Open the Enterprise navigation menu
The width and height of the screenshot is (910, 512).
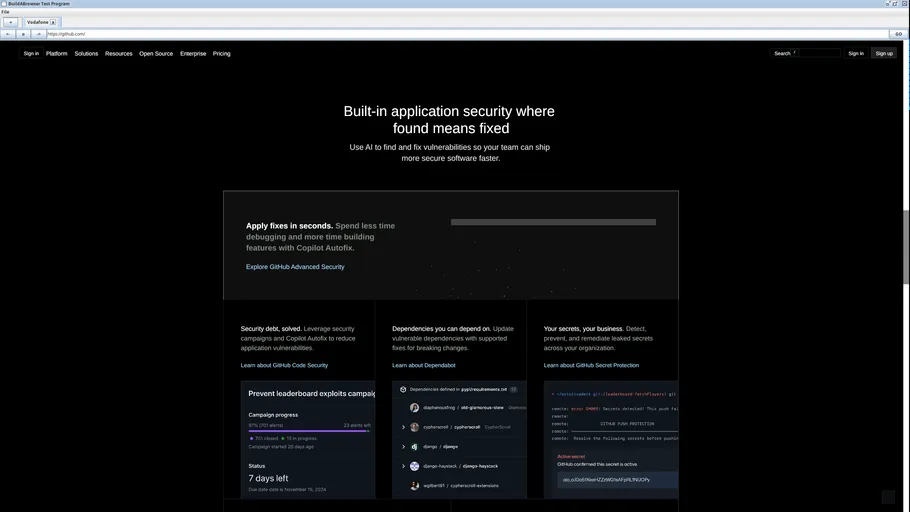(193, 53)
